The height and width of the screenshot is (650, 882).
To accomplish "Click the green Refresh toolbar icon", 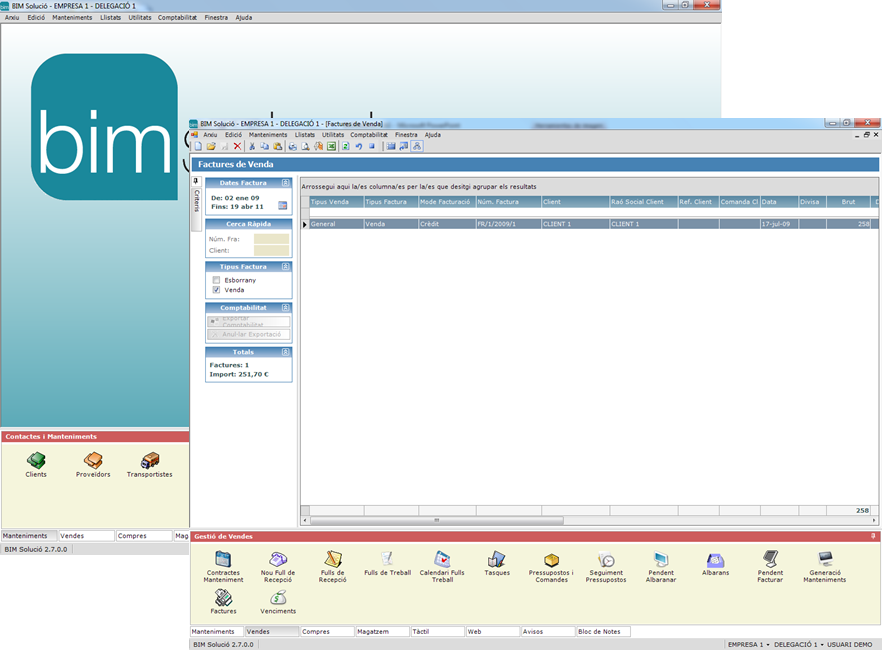I will 345,146.
